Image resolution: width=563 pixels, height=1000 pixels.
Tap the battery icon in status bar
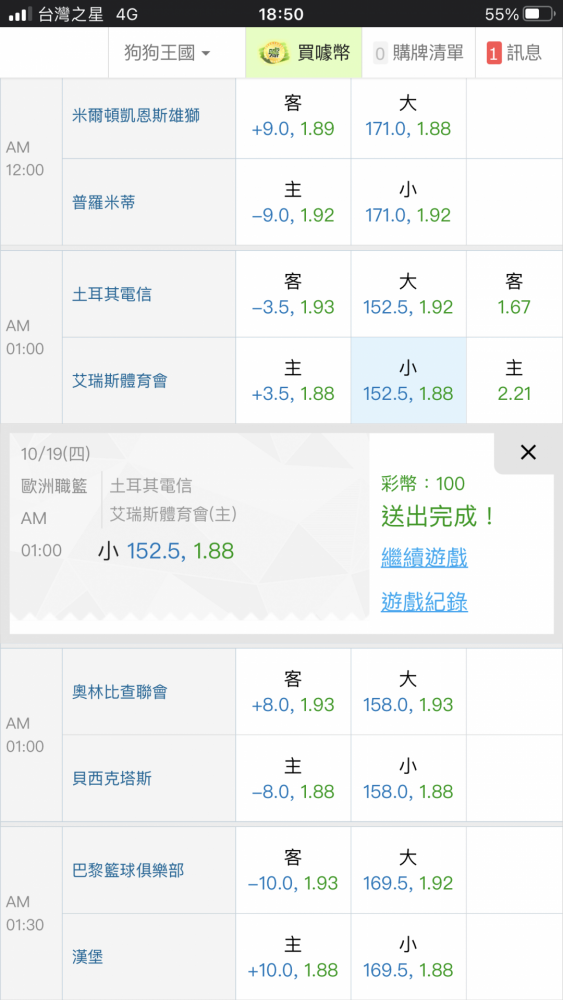[538, 13]
